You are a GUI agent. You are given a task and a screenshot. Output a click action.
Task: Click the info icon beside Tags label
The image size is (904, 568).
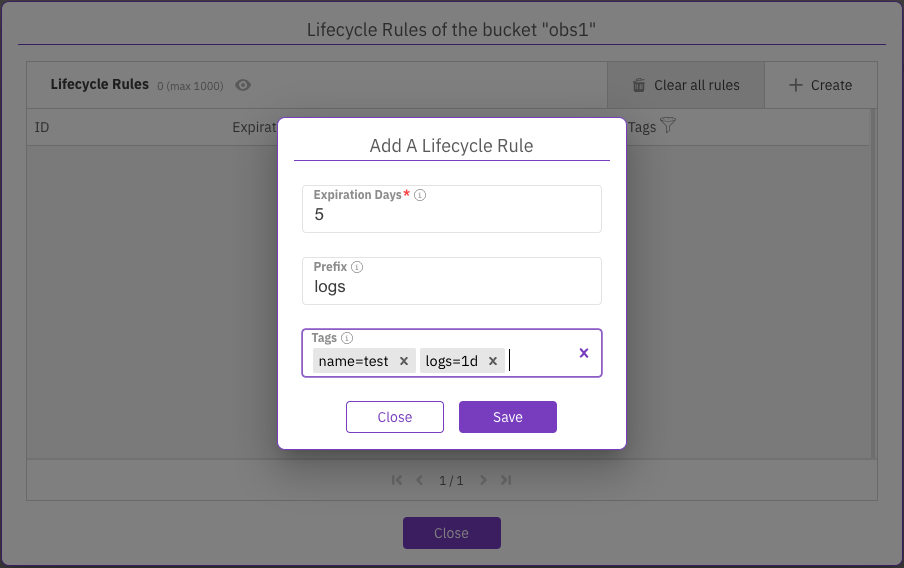[347, 339]
